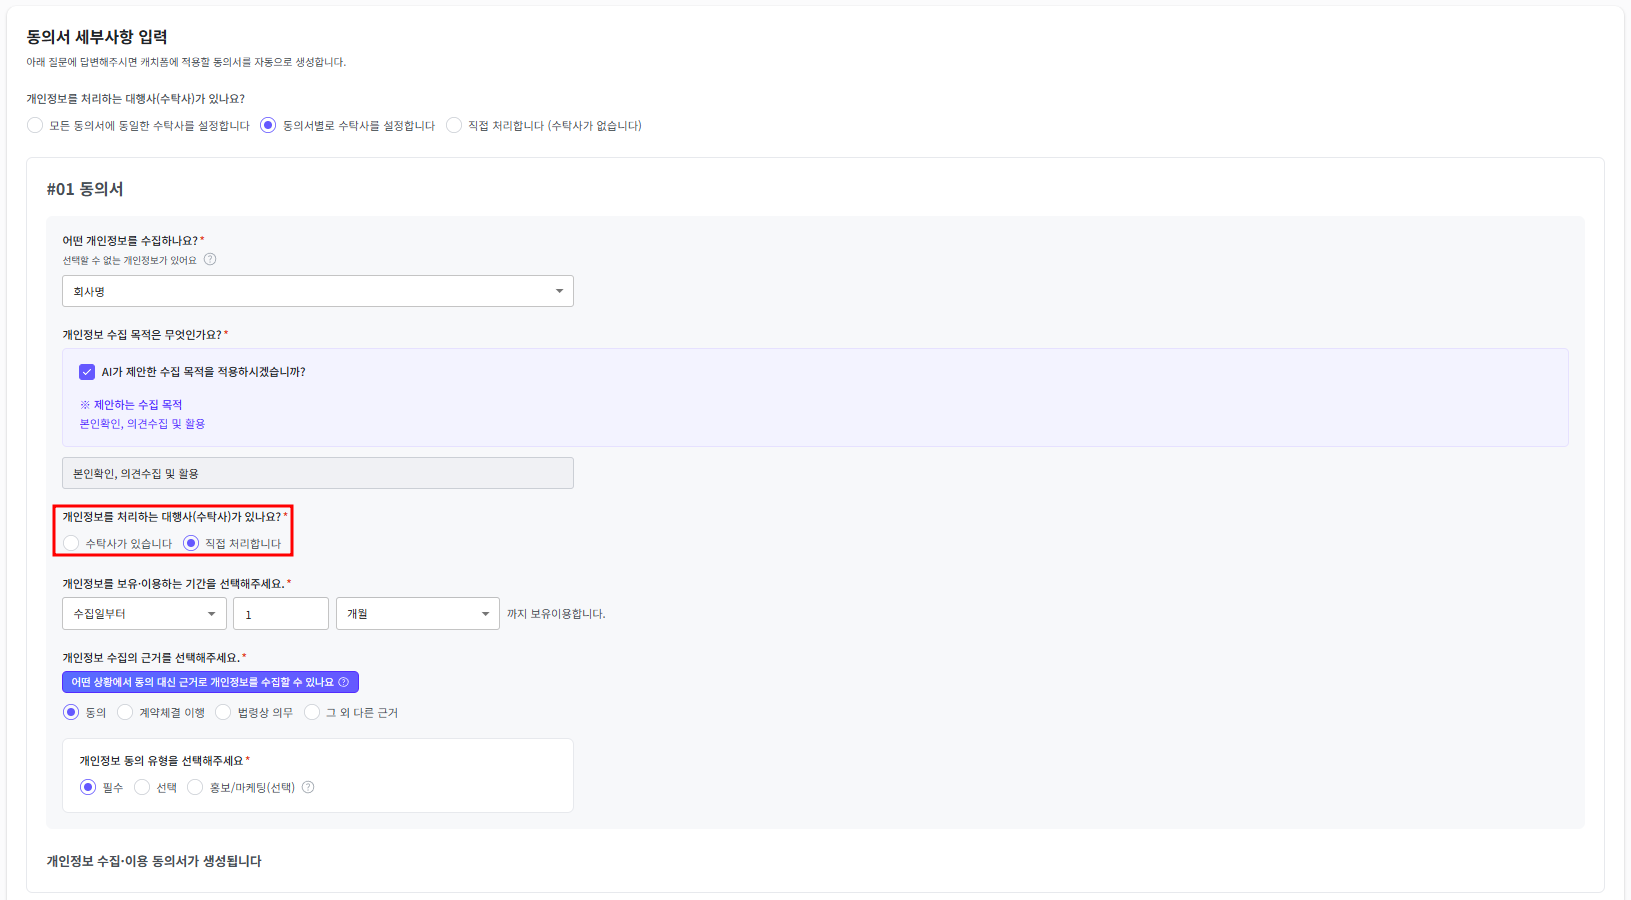1631x900 pixels.
Task: Choose '수탁사가 있습니다' radio option
Action: pos(71,543)
